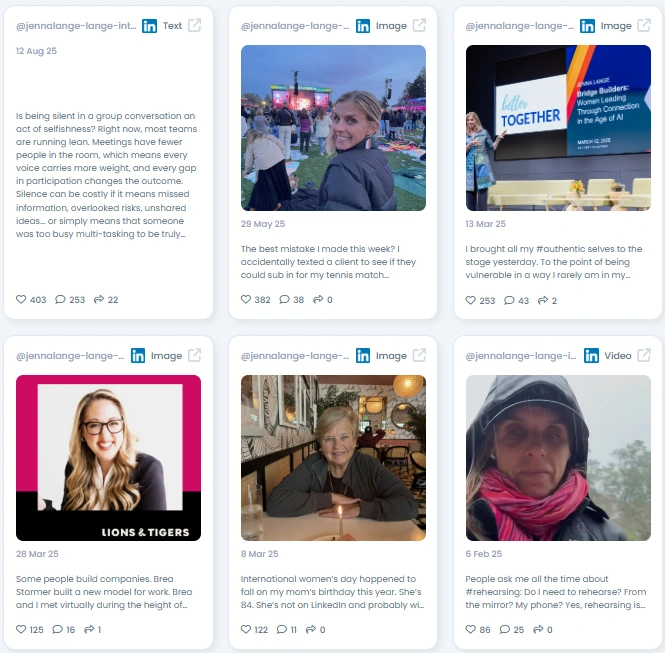
Task: Click comment icon showing 253 comments
Action: (60, 299)
